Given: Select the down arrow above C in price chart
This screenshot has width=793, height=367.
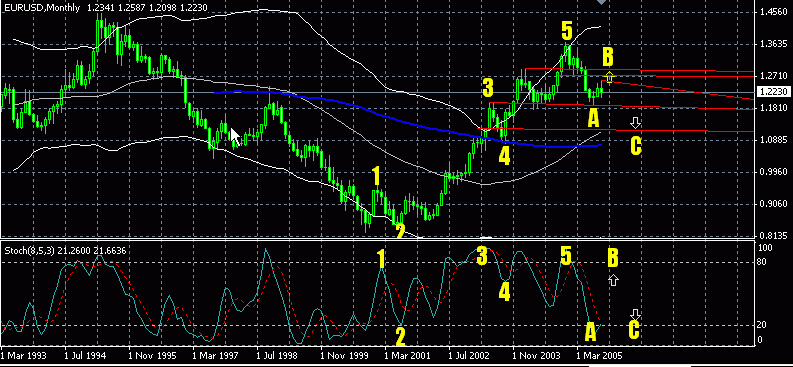Looking at the screenshot, I should tap(636, 122).
